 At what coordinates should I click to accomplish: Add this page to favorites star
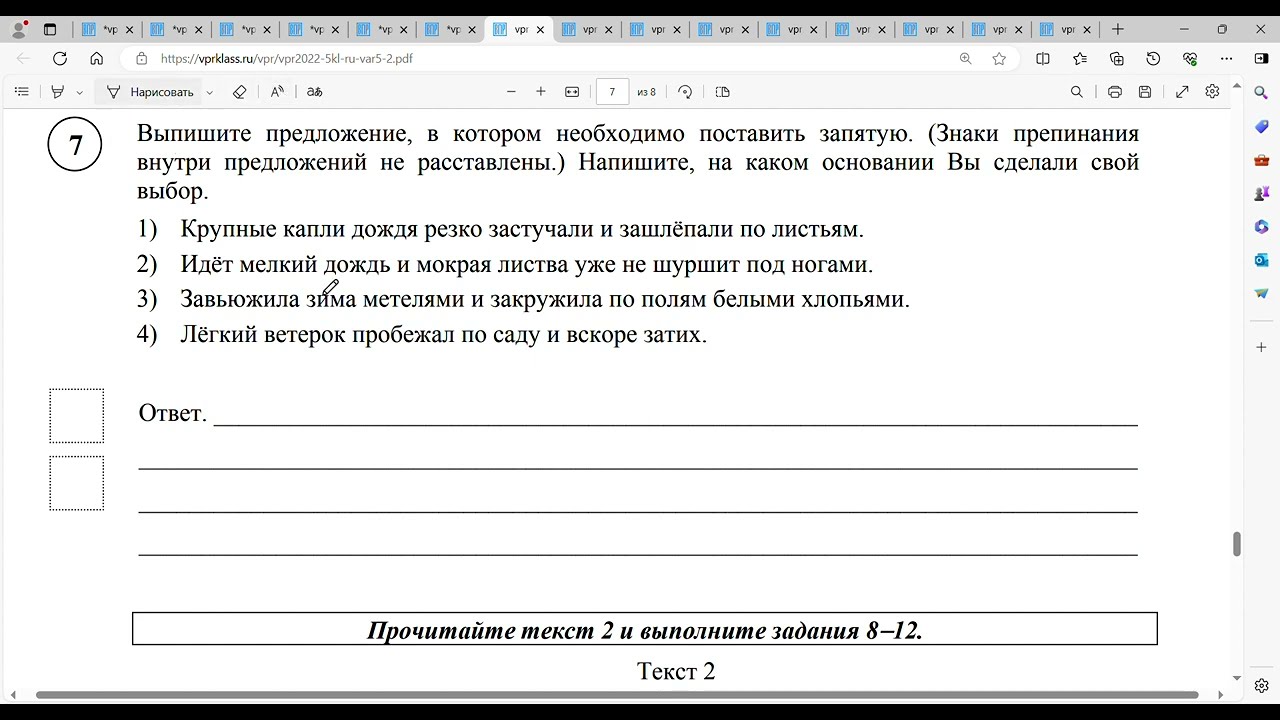click(x=999, y=59)
